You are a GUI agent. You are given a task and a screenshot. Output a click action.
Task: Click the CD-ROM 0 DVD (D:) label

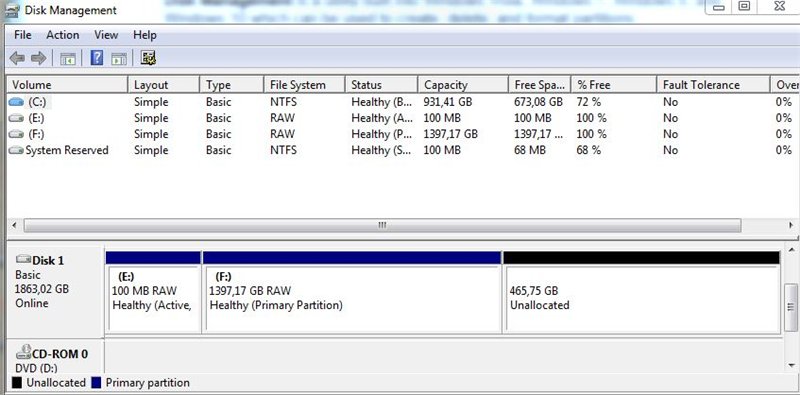pos(55,356)
